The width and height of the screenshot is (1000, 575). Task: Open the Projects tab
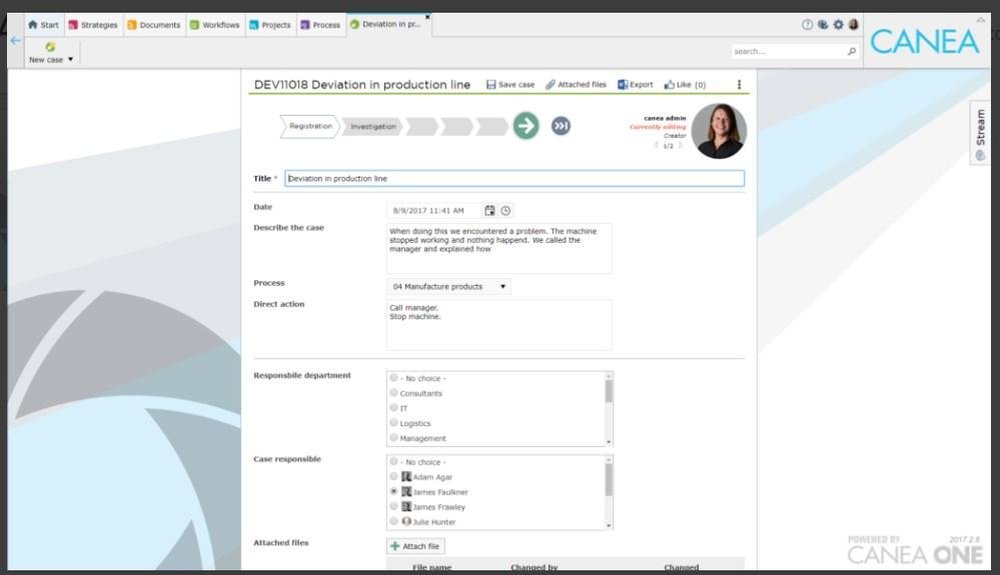pyautogui.click(x=270, y=25)
